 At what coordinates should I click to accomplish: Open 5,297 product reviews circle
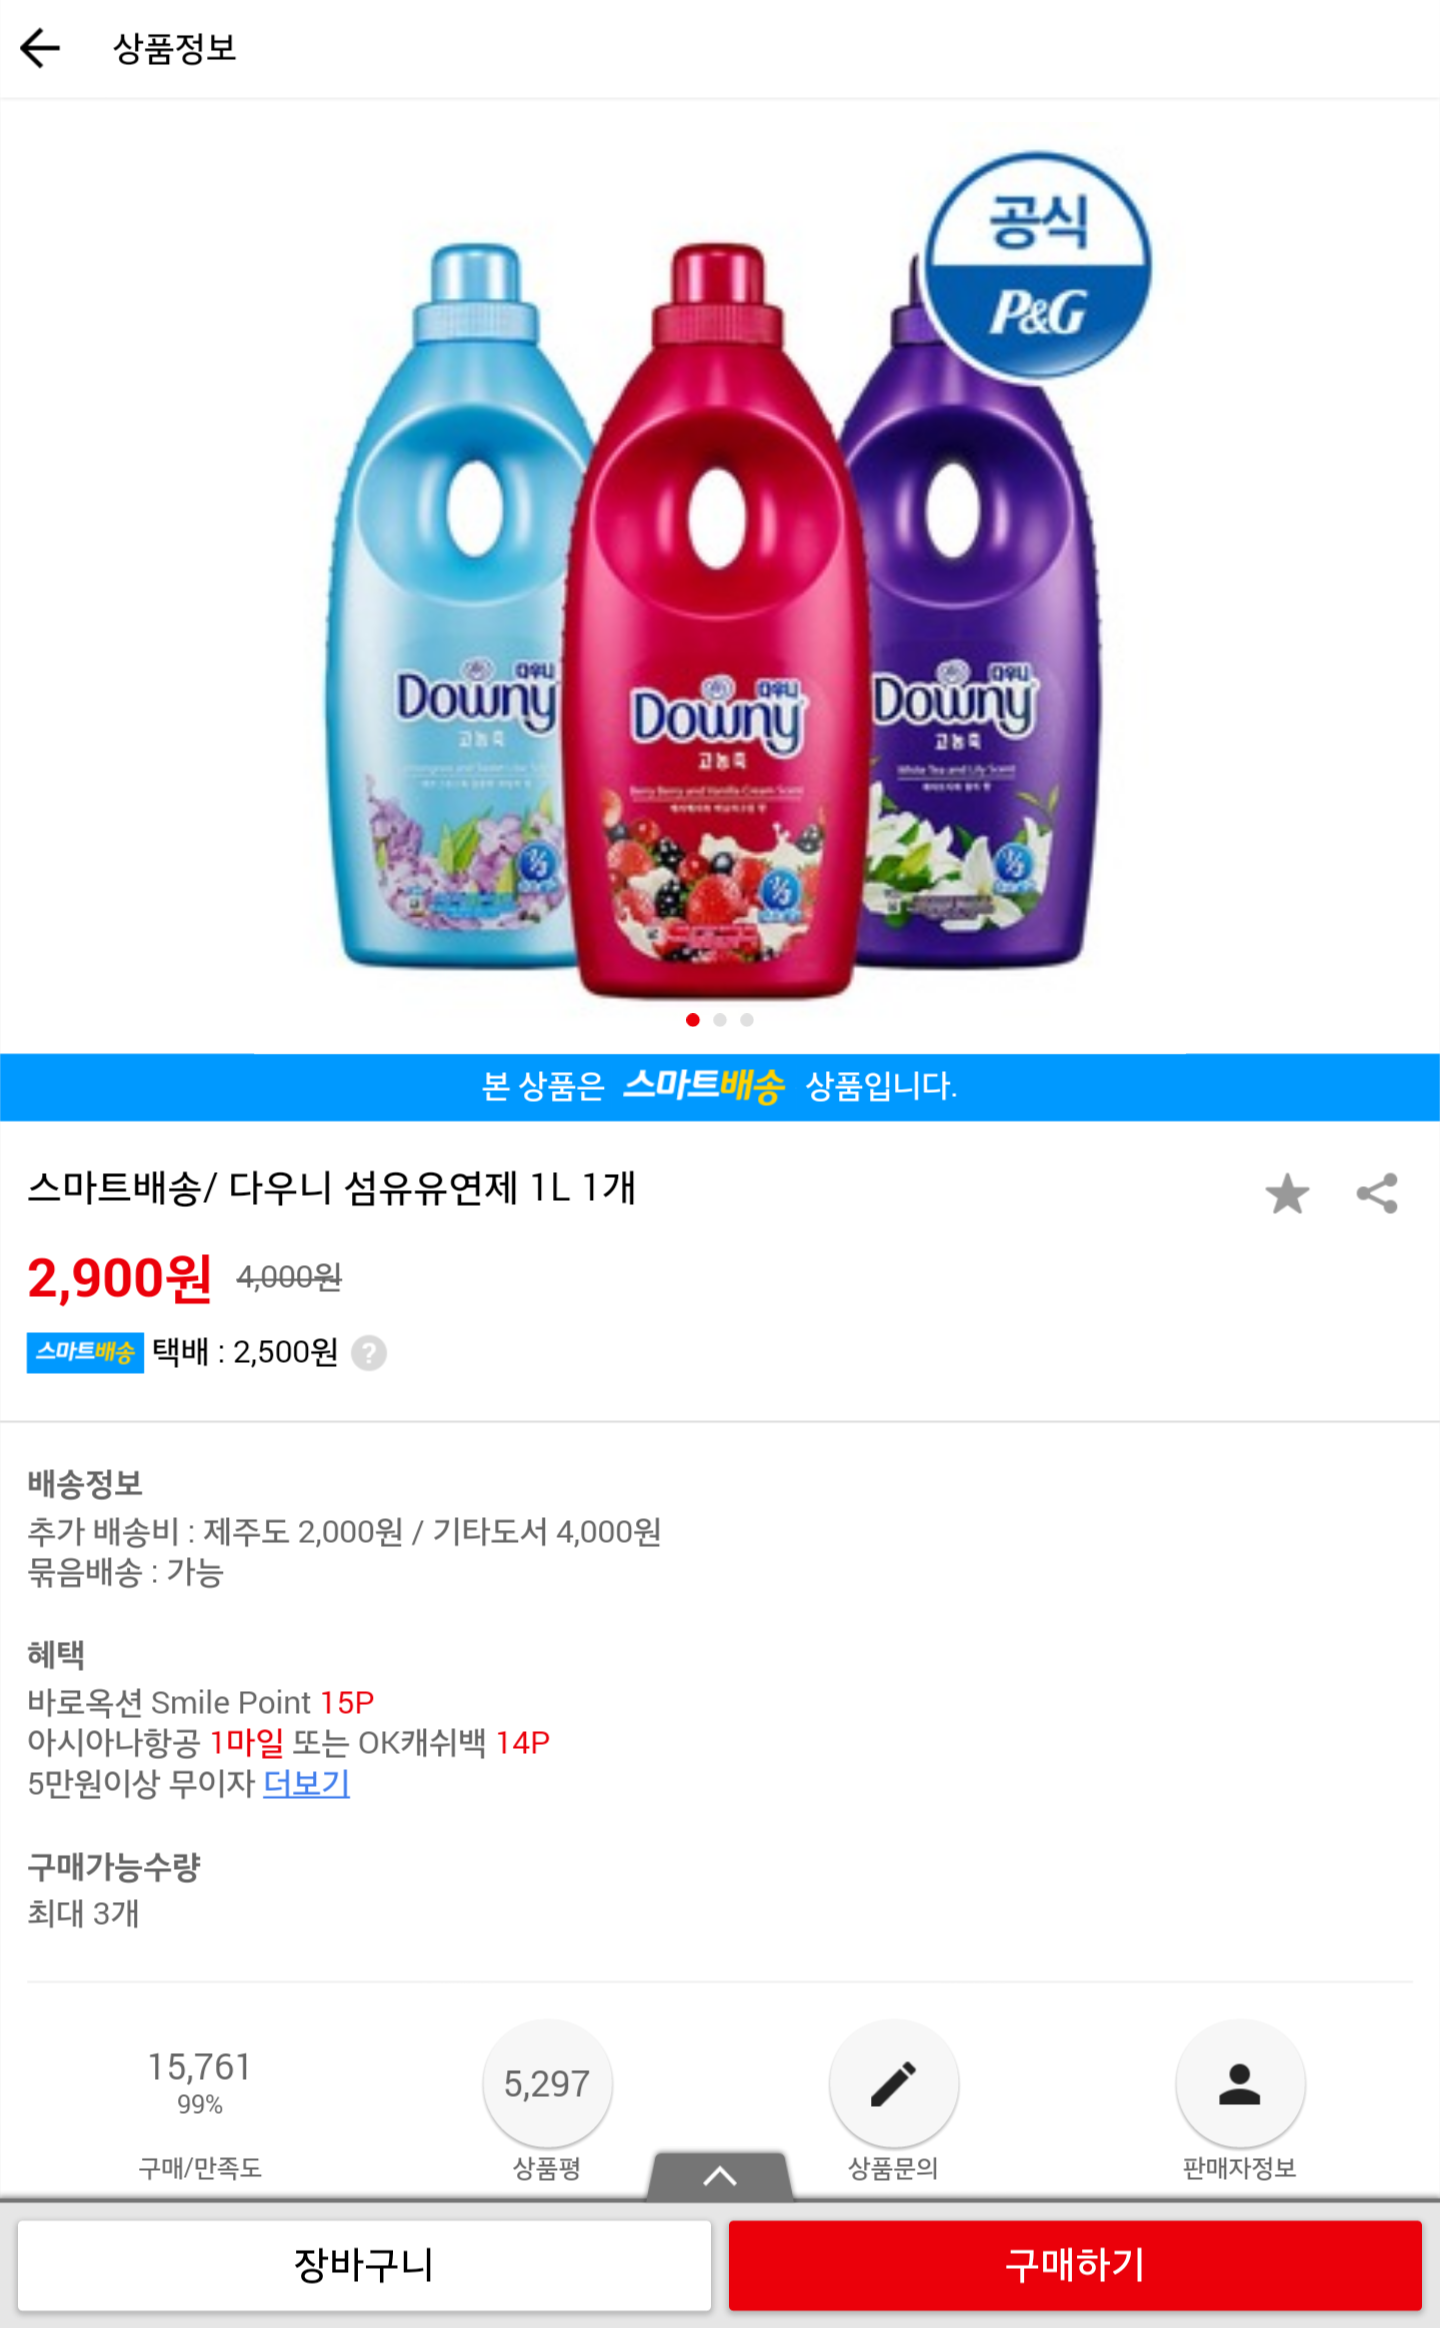[547, 2084]
